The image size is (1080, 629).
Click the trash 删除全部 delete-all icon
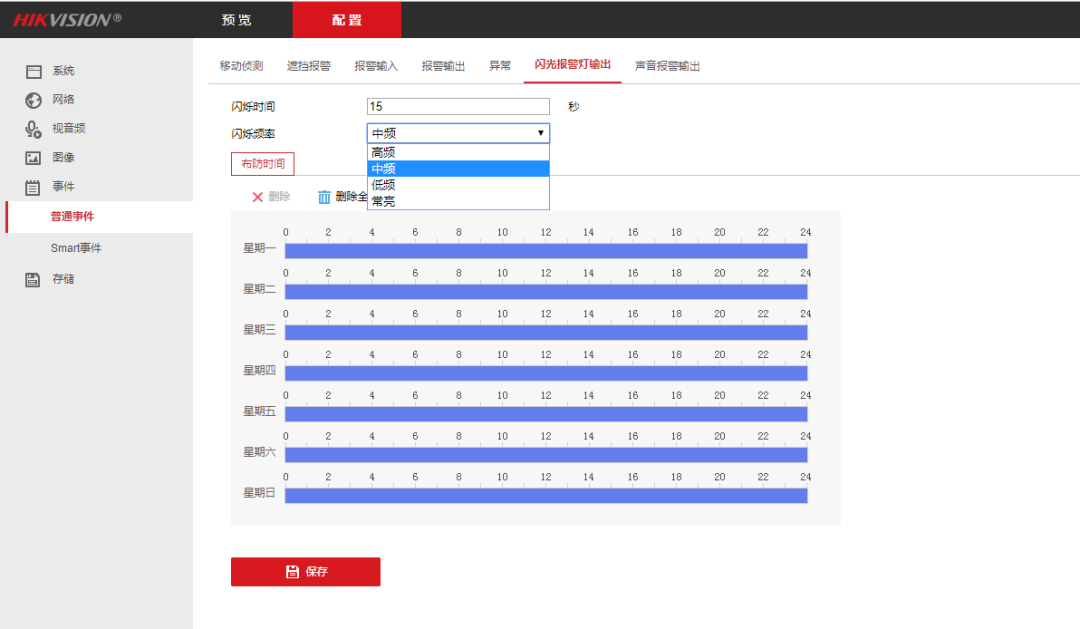point(323,197)
